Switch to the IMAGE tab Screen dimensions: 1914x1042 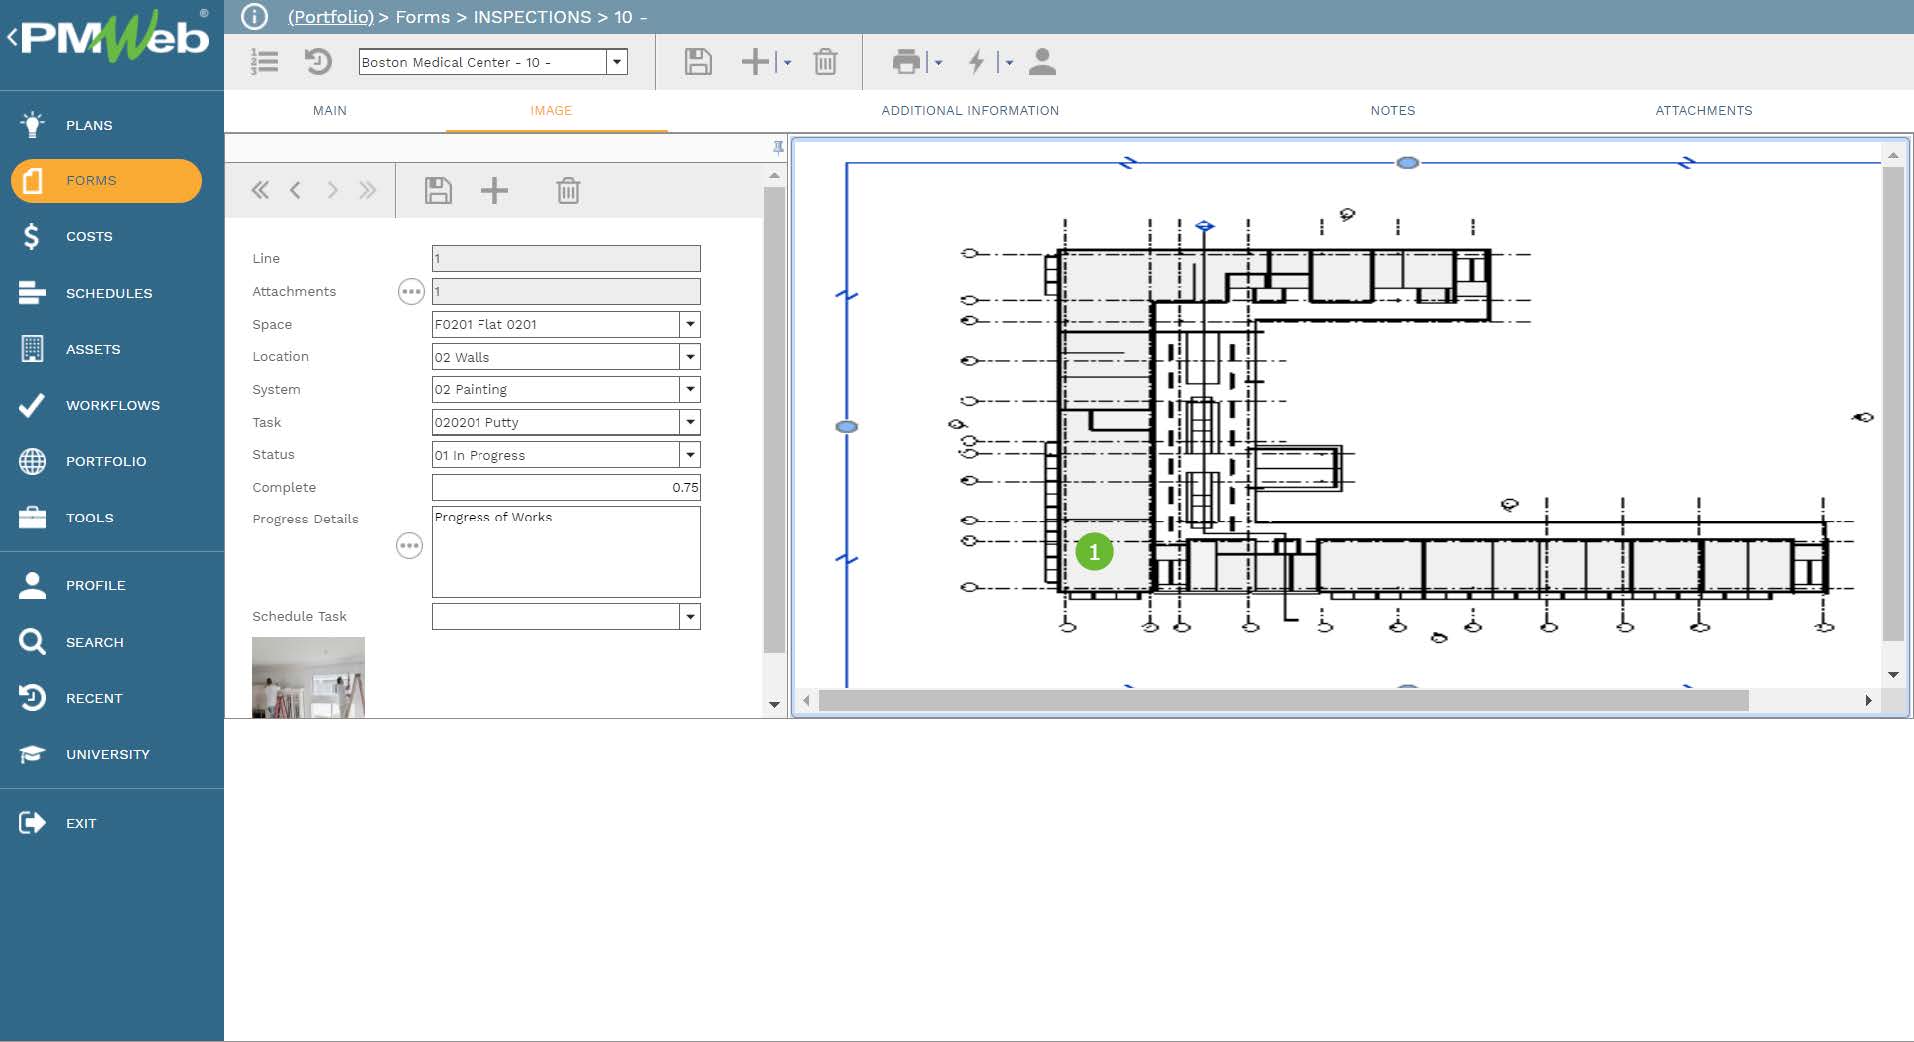pyautogui.click(x=551, y=110)
